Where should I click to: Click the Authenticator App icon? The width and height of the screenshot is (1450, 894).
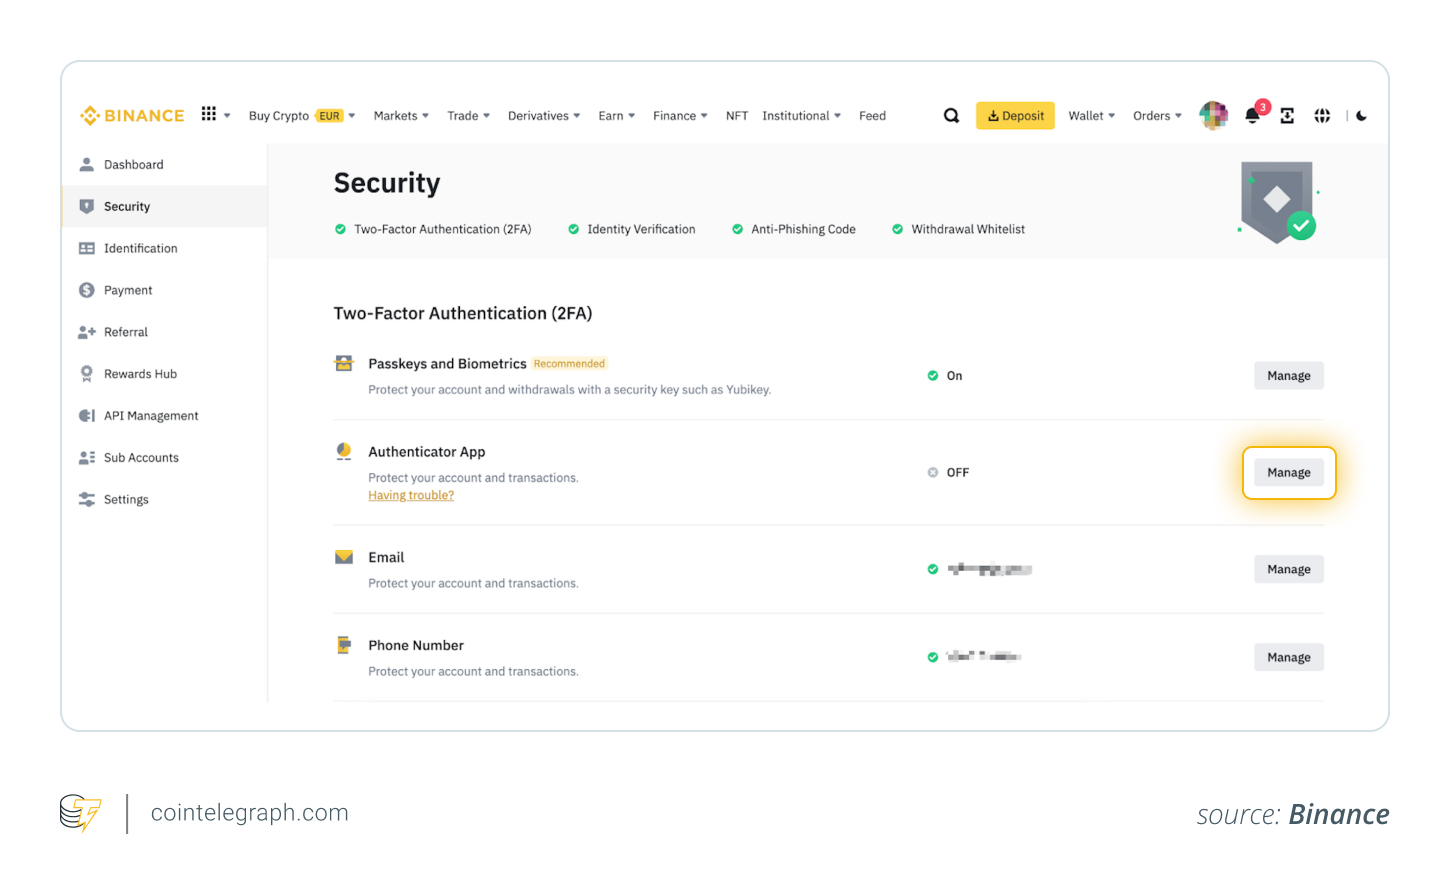[344, 452]
